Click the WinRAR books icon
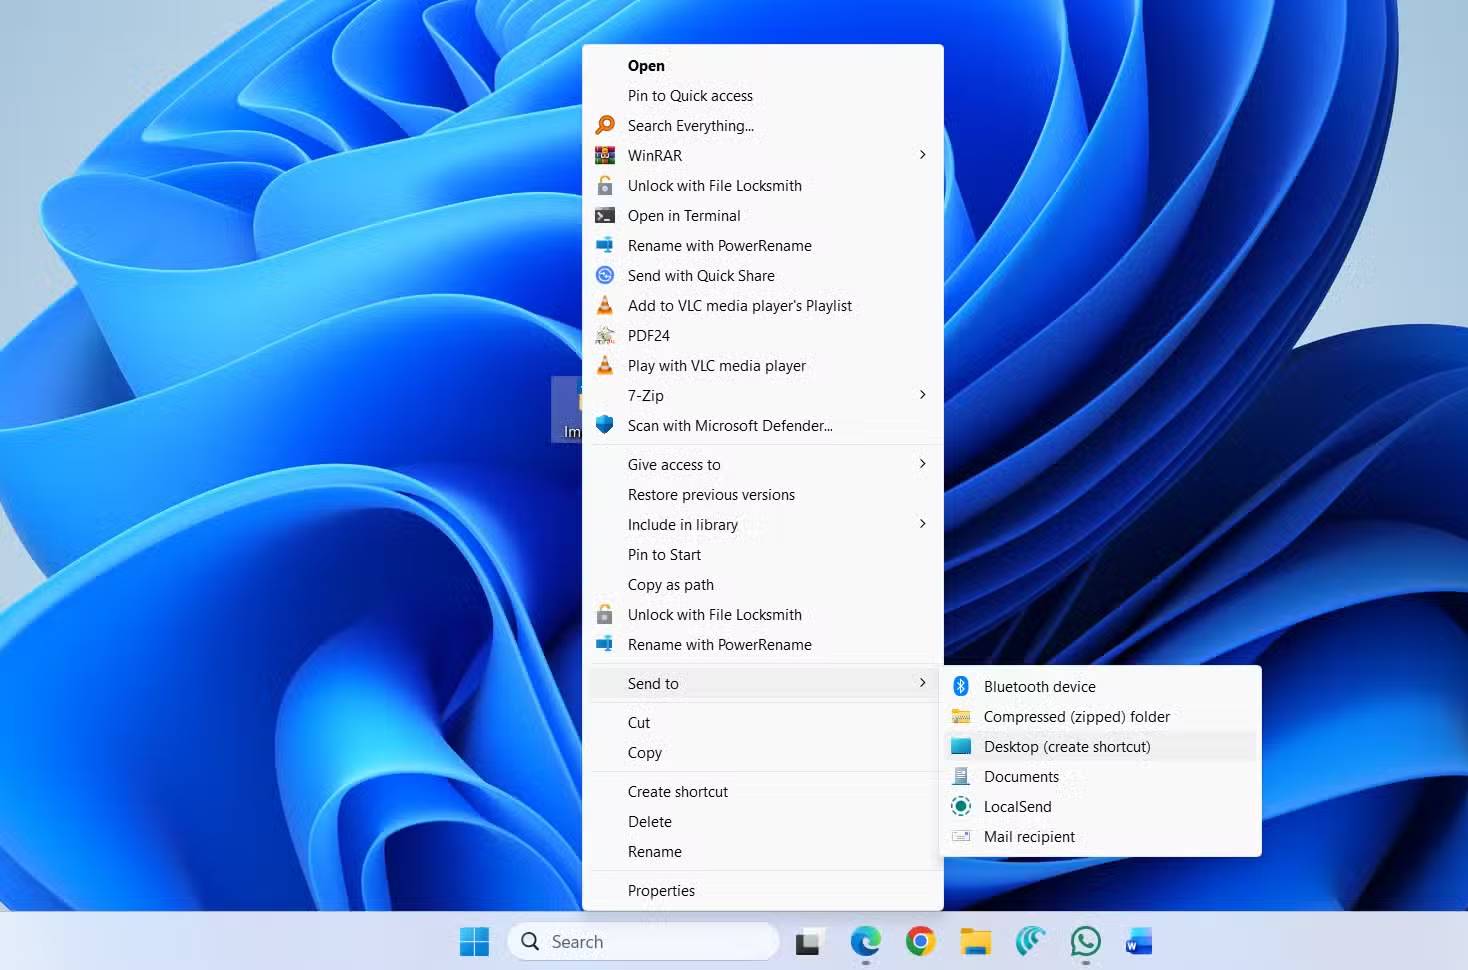This screenshot has width=1468, height=970. (605, 155)
